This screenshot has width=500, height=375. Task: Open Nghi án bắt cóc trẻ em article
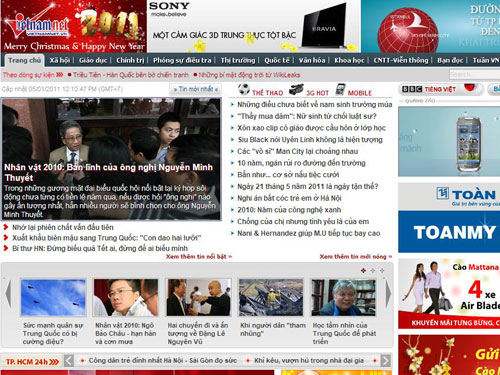(289, 198)
